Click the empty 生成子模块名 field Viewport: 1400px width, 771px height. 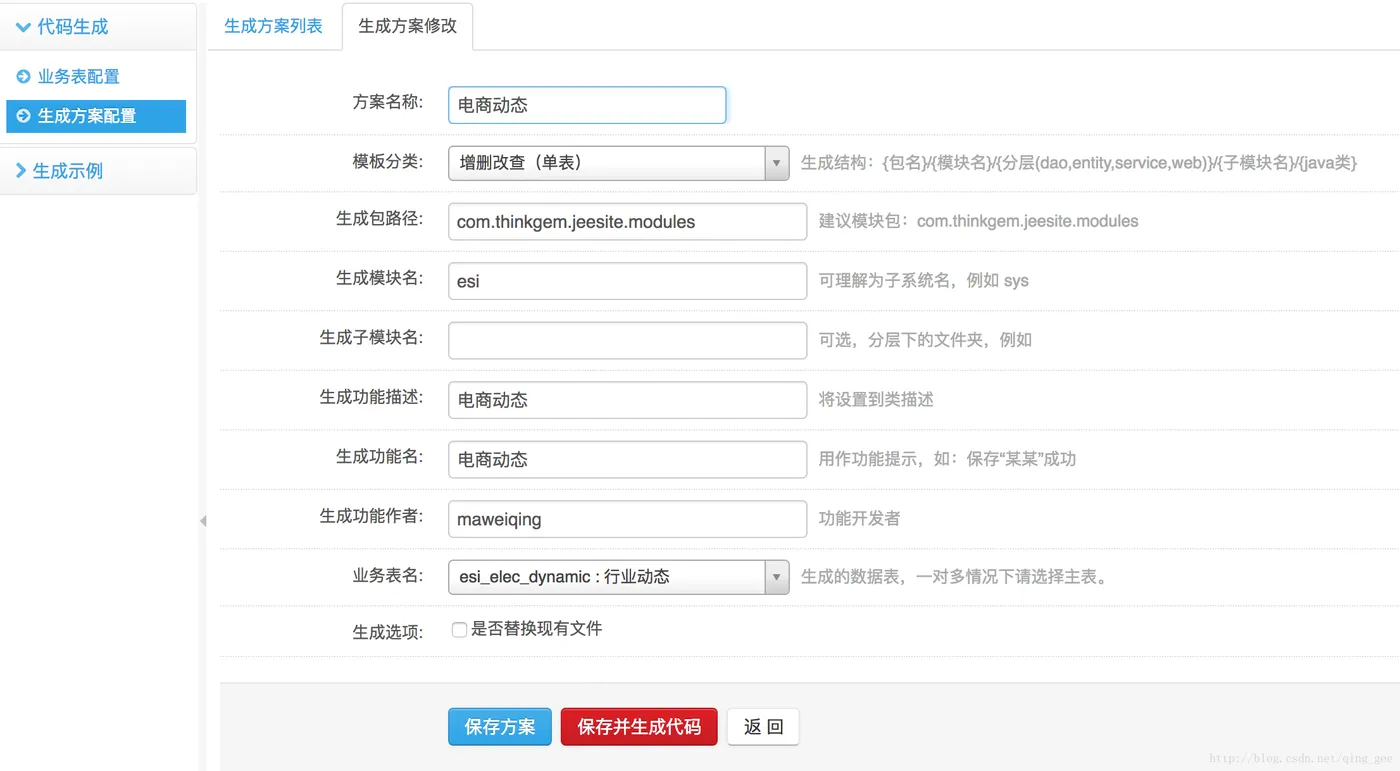point(627,340)
